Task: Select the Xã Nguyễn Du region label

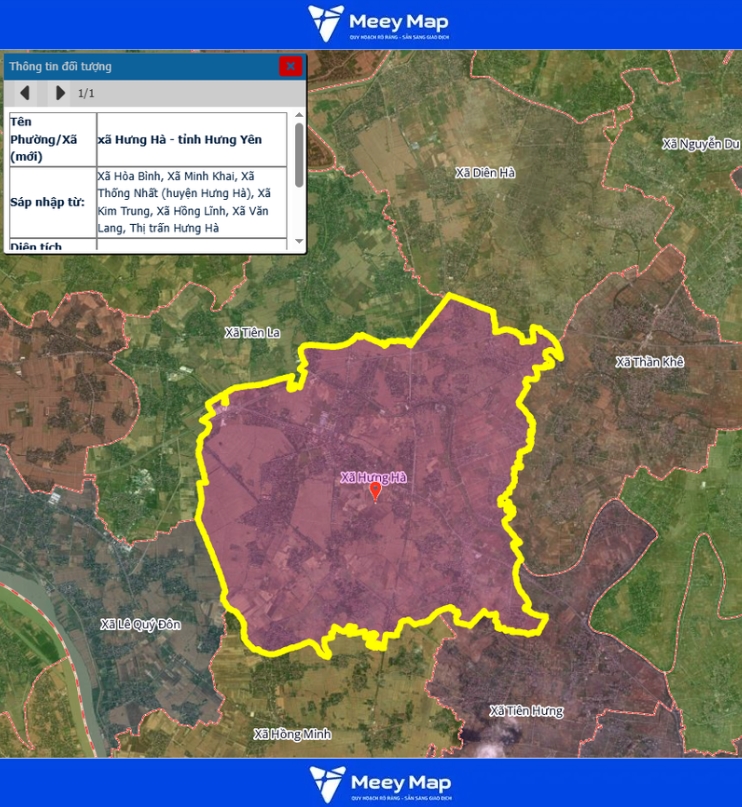Action: pos(701,144)
